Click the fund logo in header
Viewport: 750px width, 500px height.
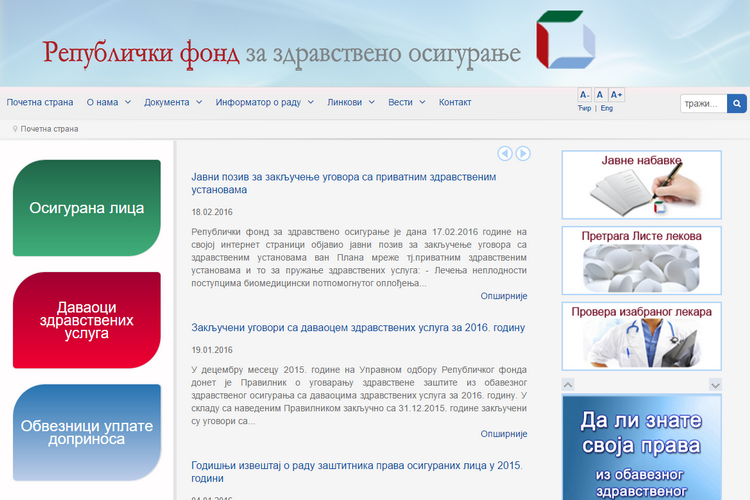click(566, 44)
